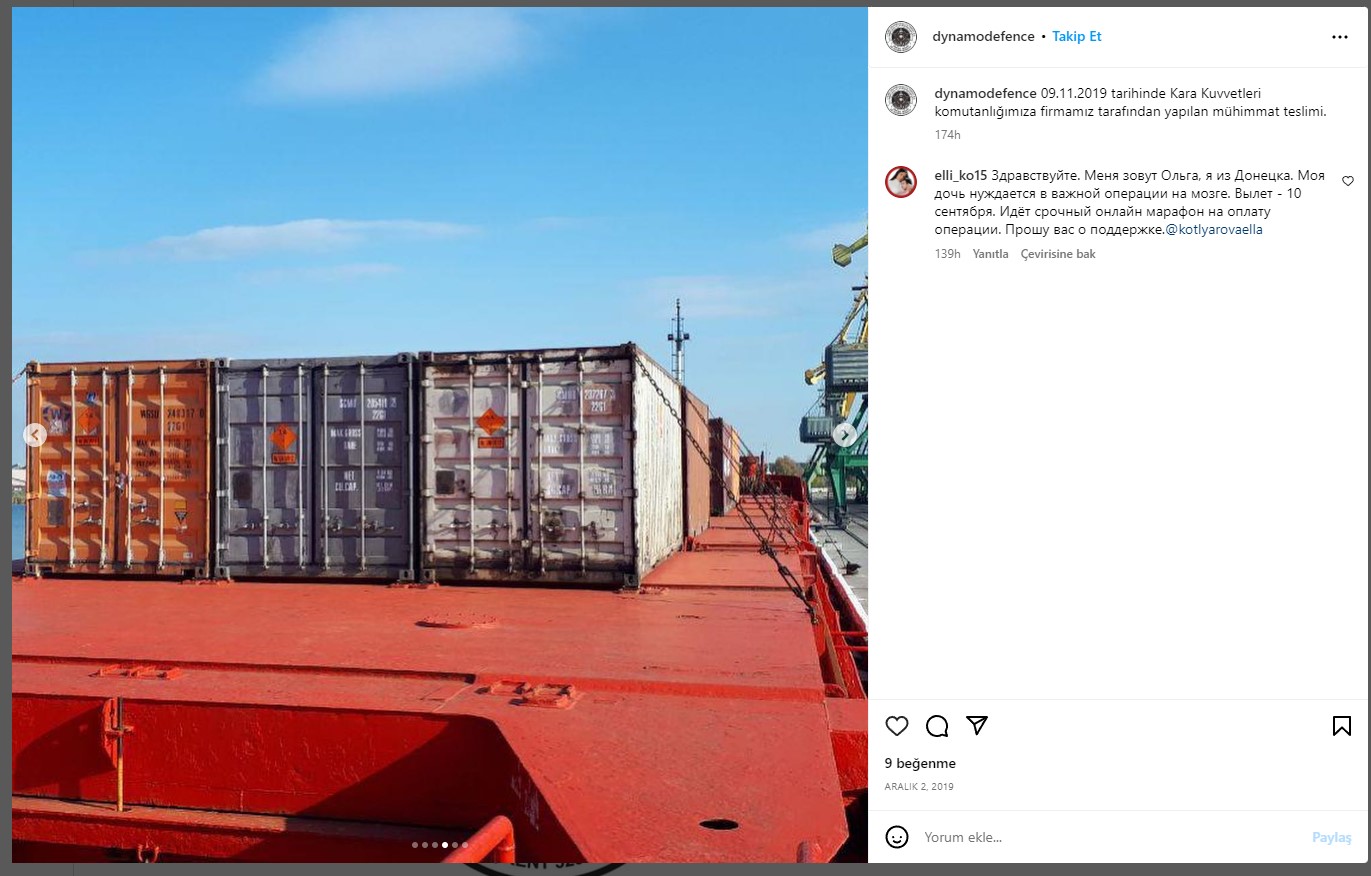Share post via paper plane icon
Screen dimensions: 1371x876
pyautogui.click(x=977, y=725)
